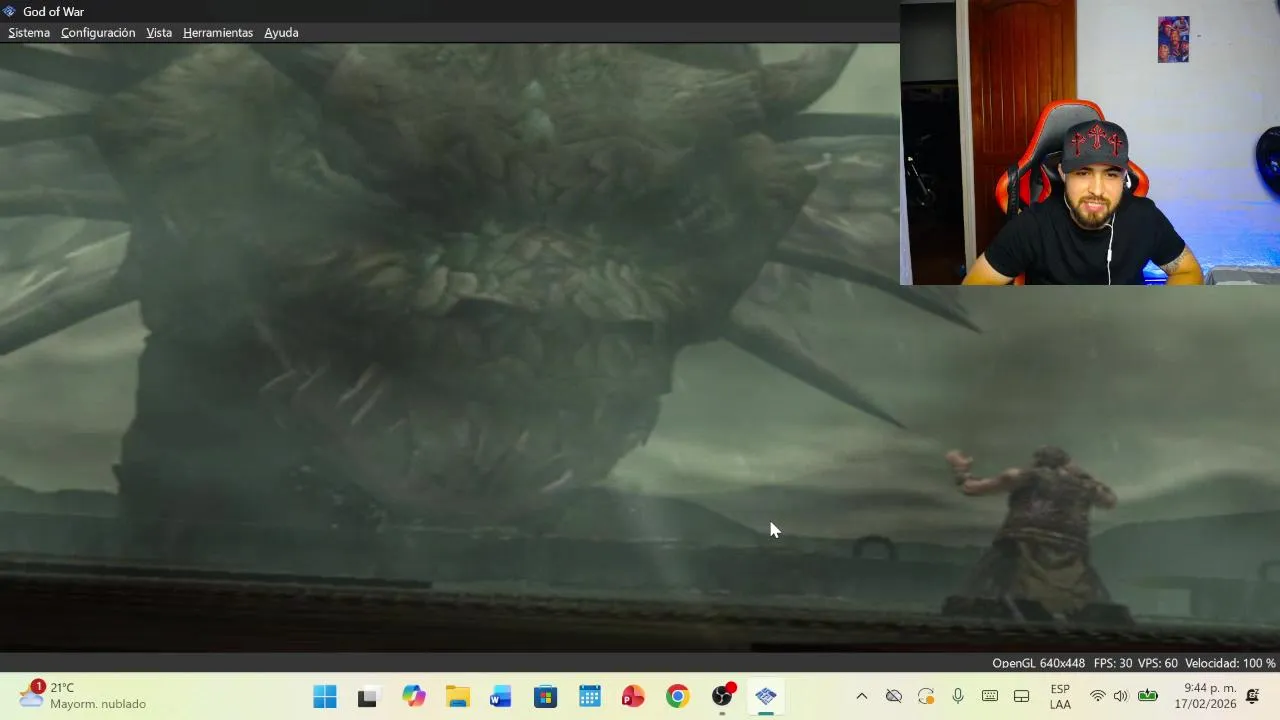This screenshot has width=1280, height=720.
Task: Open Task View from the taskbar
Action: [x=368, y=696]
